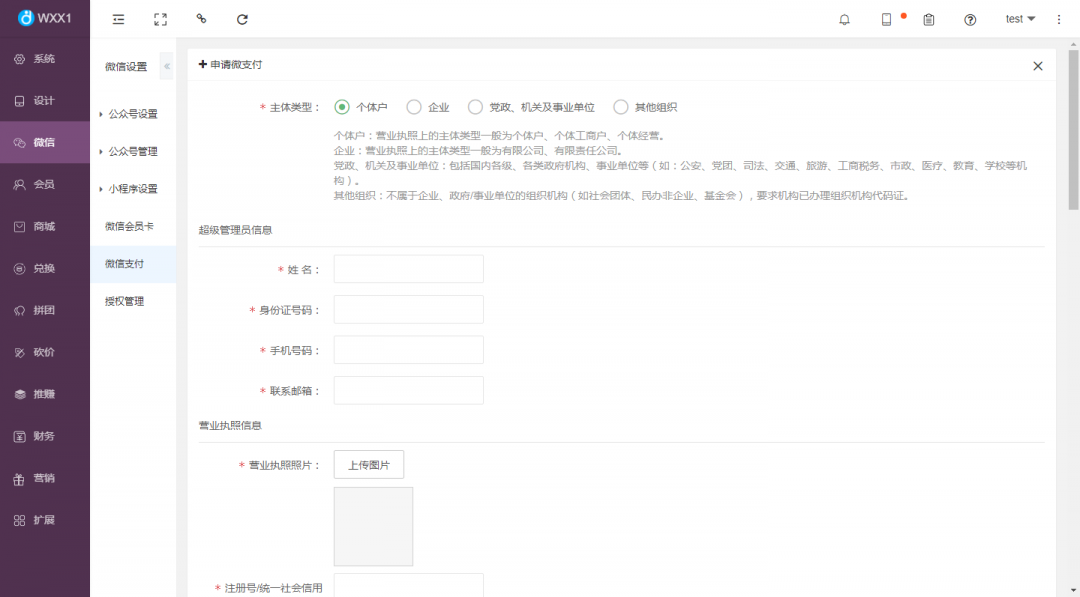Open the clipboard icon in top bar

pyautogui.click(x=929, y=19)
